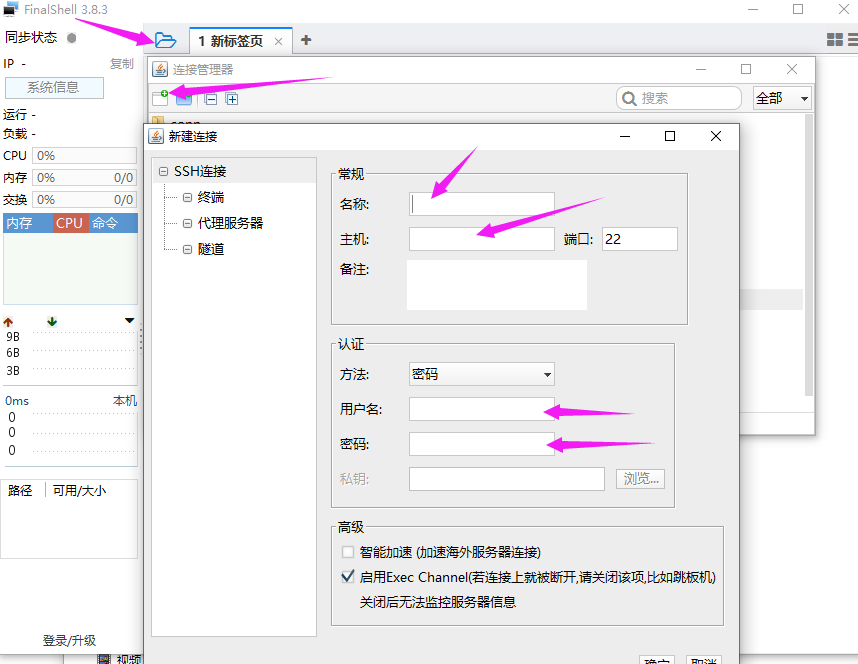Click the 密码 input field
Screen dimensions: 858x664
click(x=482, y=444)
